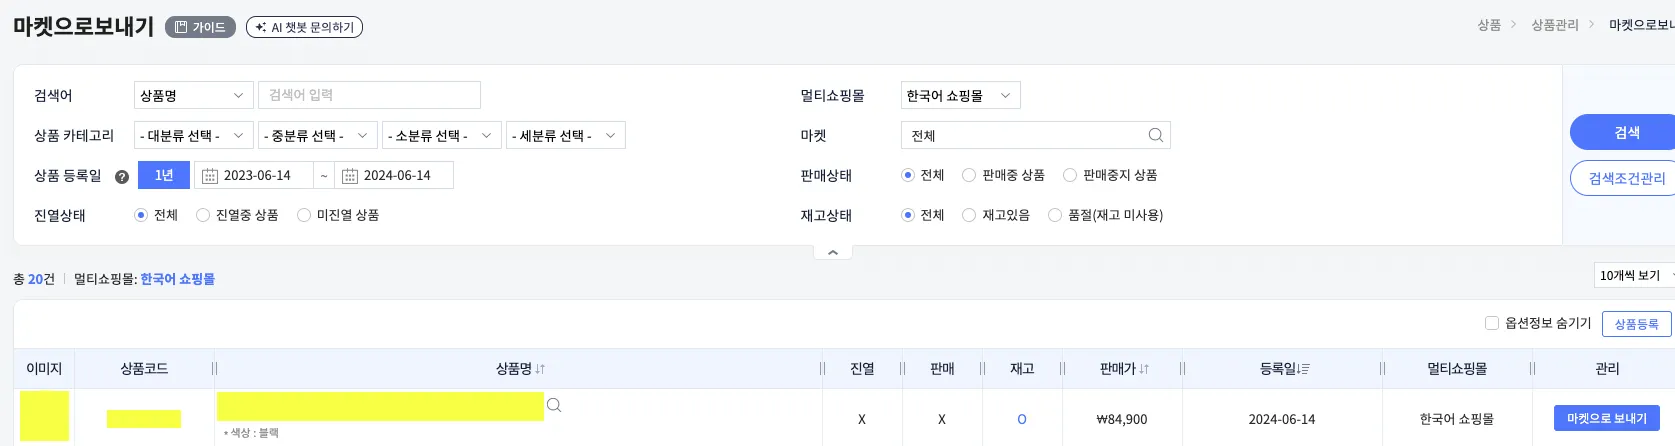Open the end date calendar icon

350,176
